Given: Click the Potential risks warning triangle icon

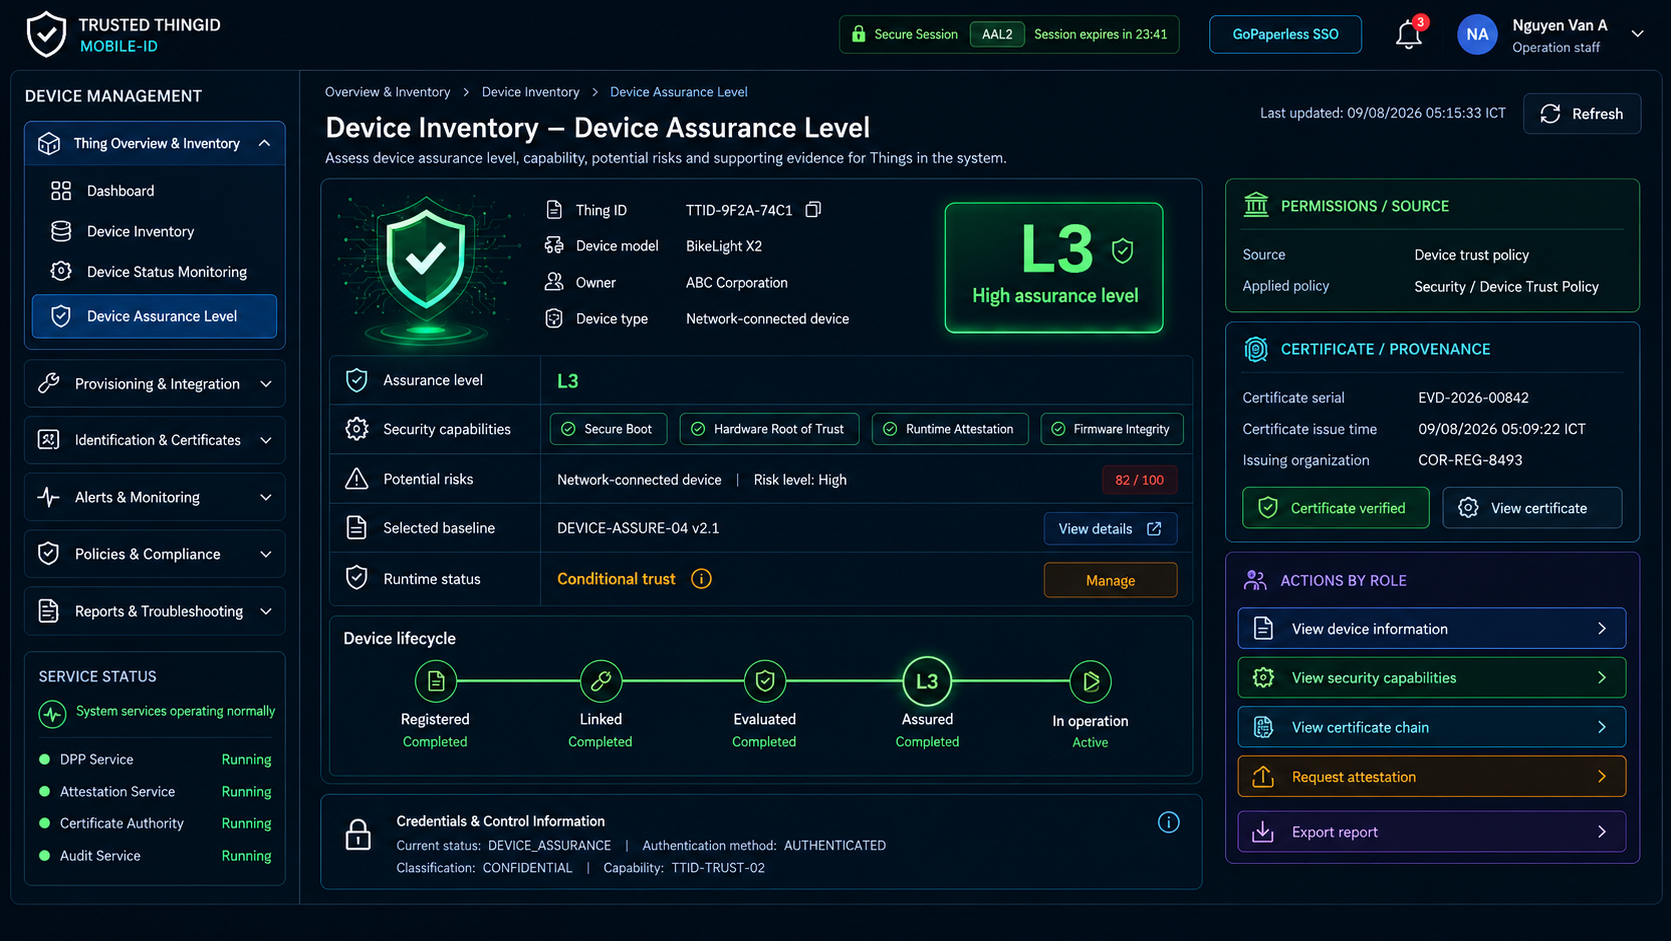Looking at the screenshot, I should [x=357, y=479].
